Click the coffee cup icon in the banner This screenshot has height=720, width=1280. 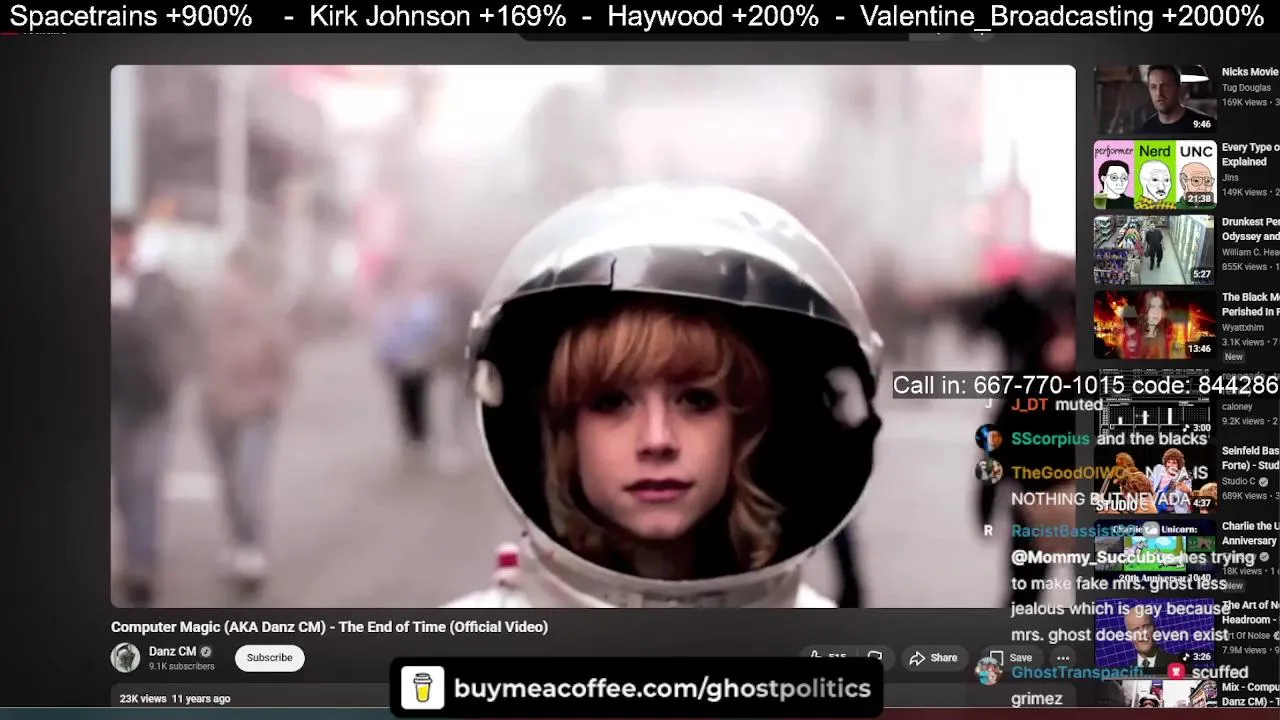click(x=422, y=688)
